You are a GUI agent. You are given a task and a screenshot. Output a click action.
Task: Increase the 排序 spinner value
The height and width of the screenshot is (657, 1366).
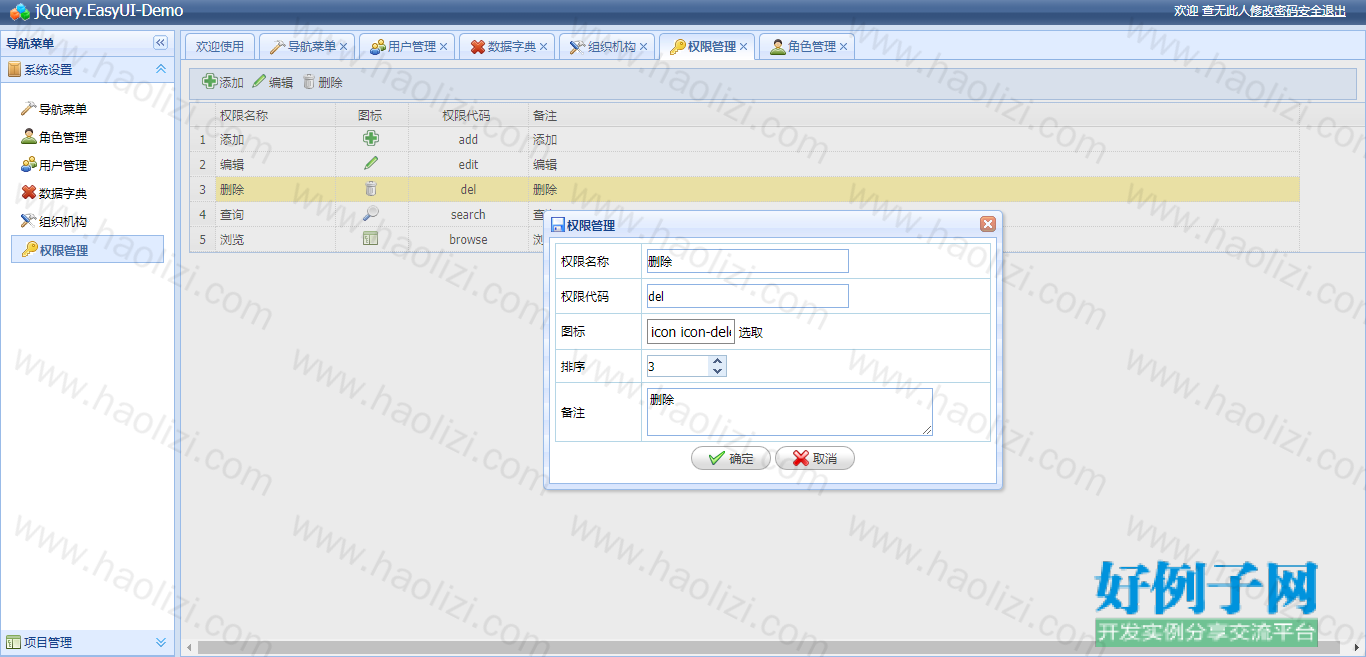[x=717, y=362]
